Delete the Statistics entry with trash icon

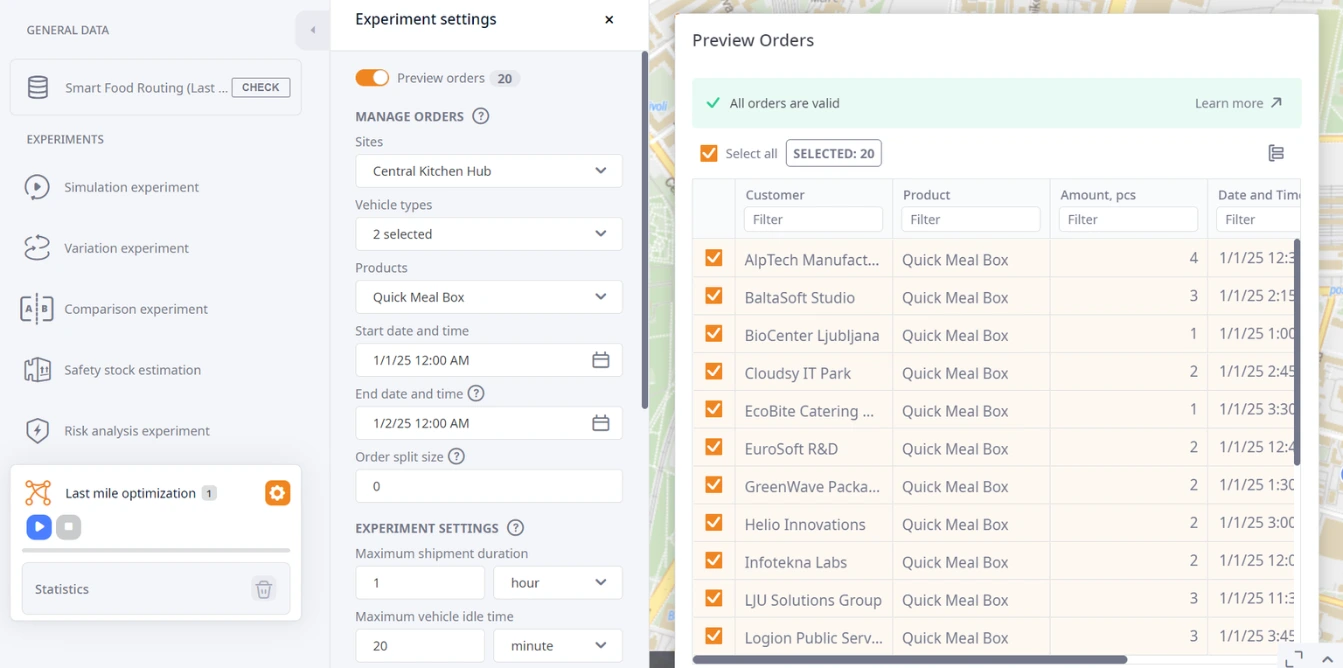(264, 589)
